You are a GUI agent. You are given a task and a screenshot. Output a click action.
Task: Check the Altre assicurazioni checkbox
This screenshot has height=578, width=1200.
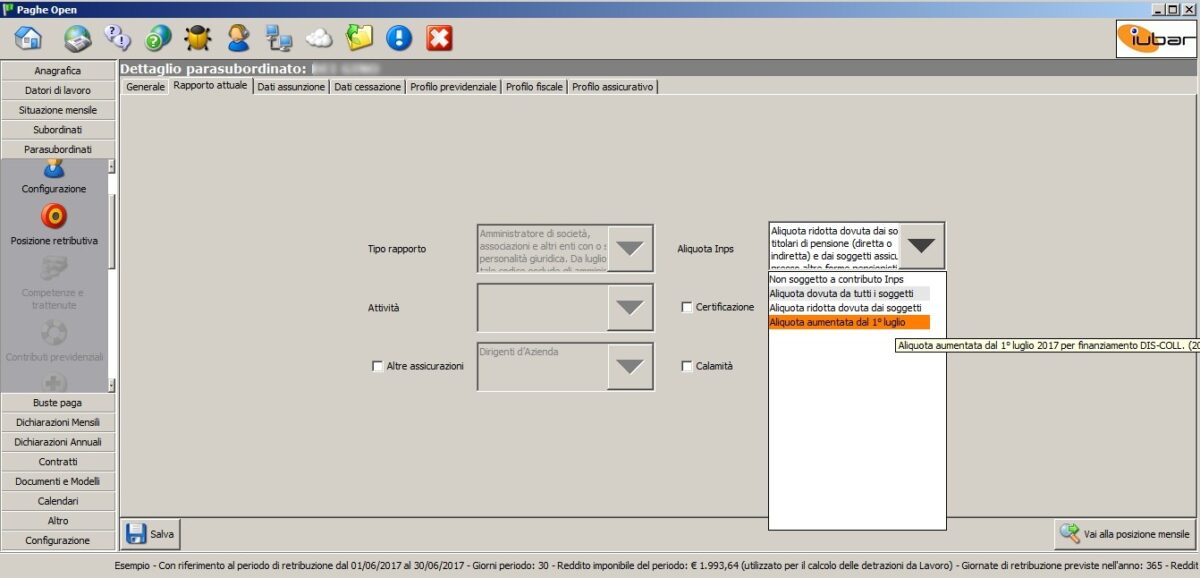377,366
